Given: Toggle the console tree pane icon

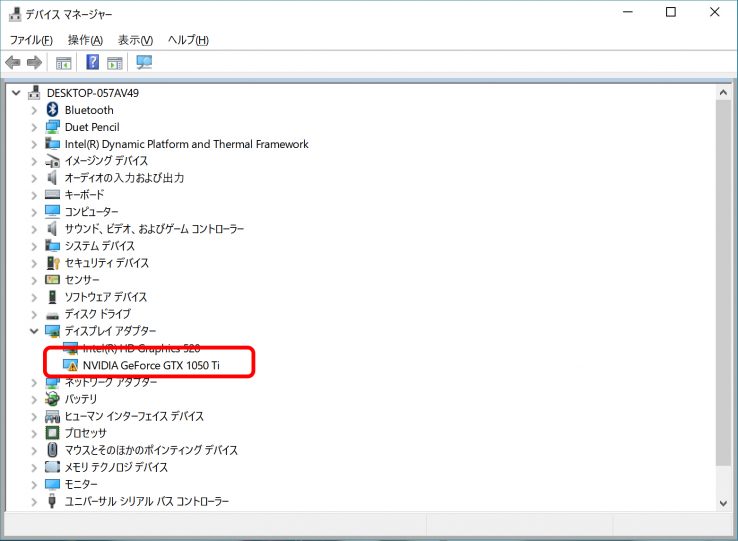Looking at the screenshot, I should 63,63.
